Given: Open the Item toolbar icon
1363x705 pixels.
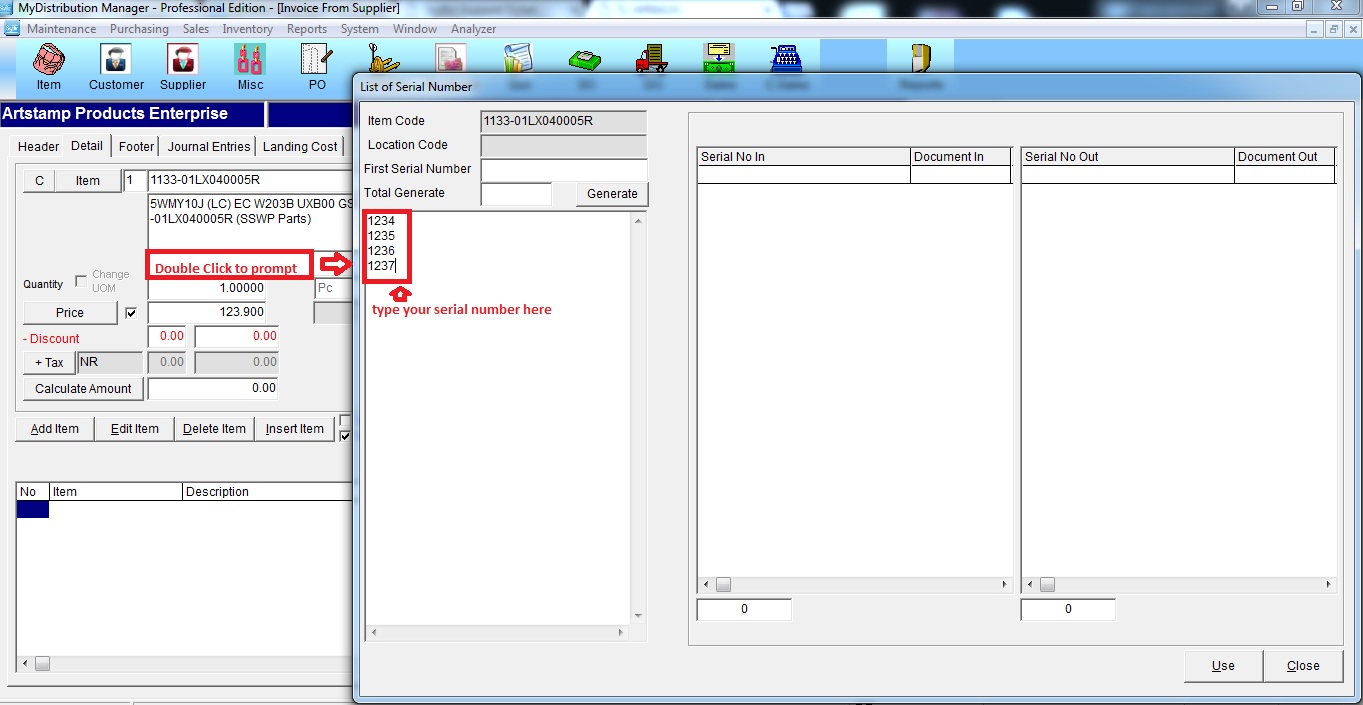Looking at the screenshot, I should click(48, 66).
